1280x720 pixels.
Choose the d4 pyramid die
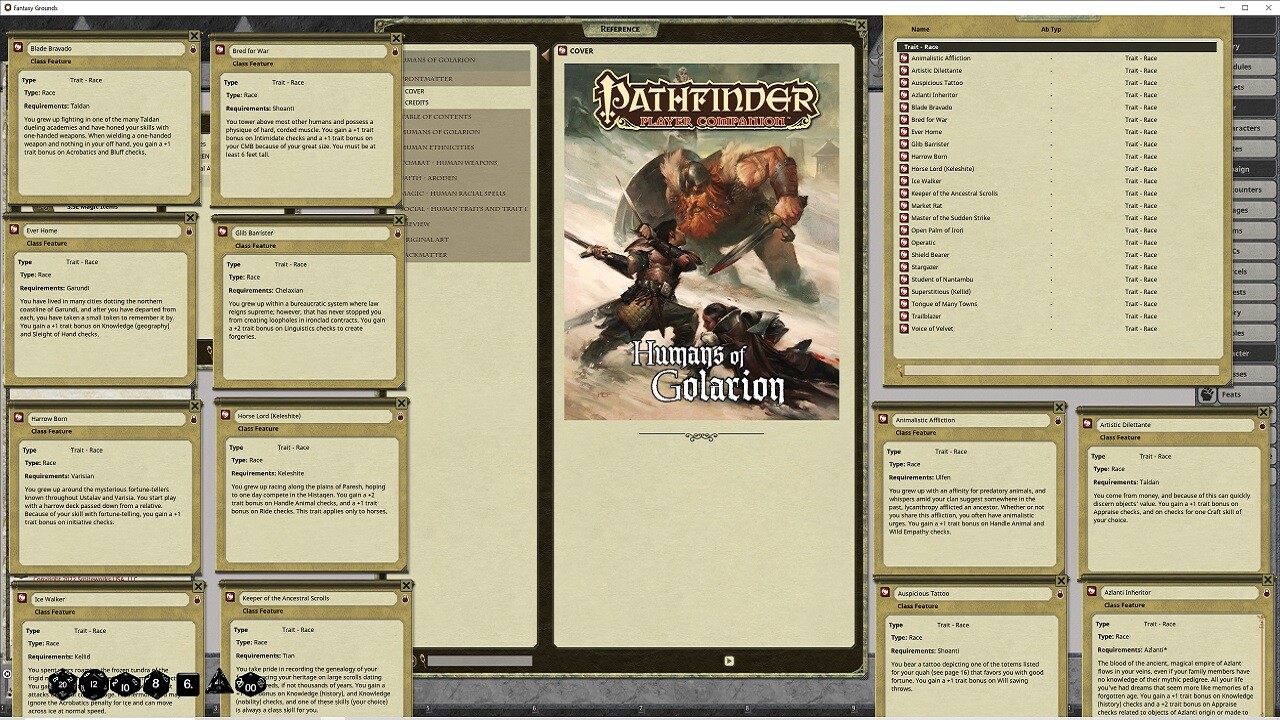219,684
